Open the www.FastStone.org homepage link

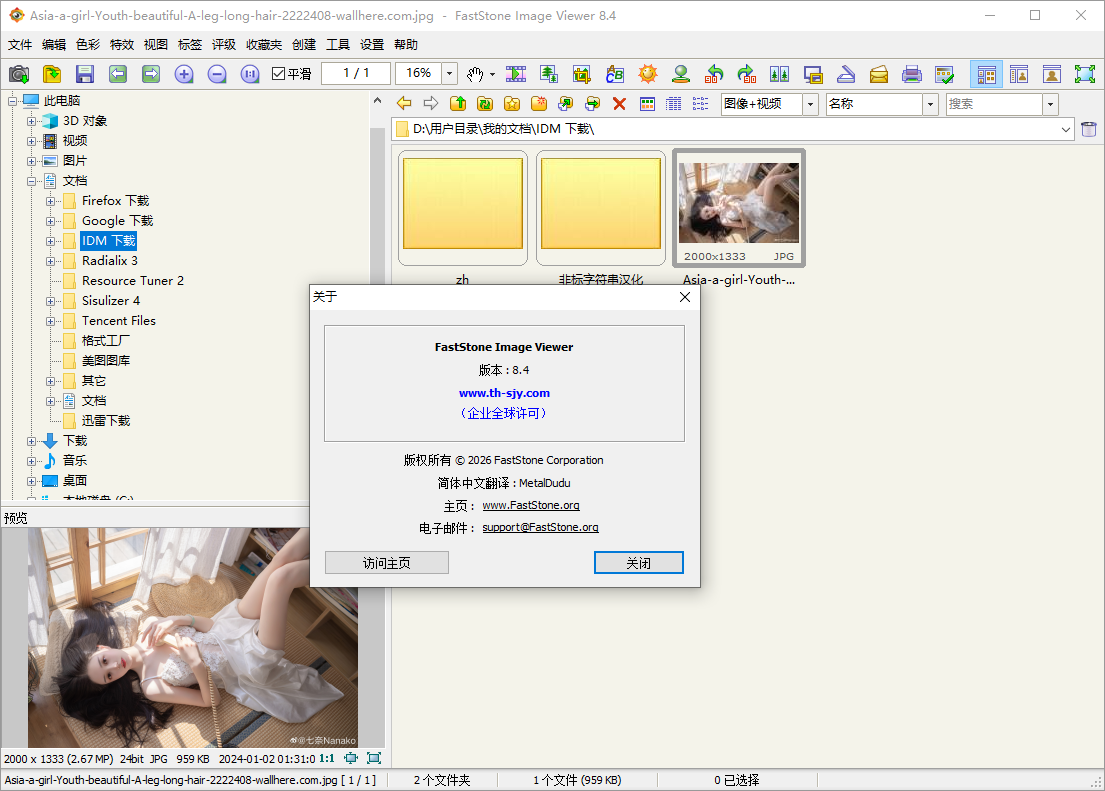click(x=531, y=505)
